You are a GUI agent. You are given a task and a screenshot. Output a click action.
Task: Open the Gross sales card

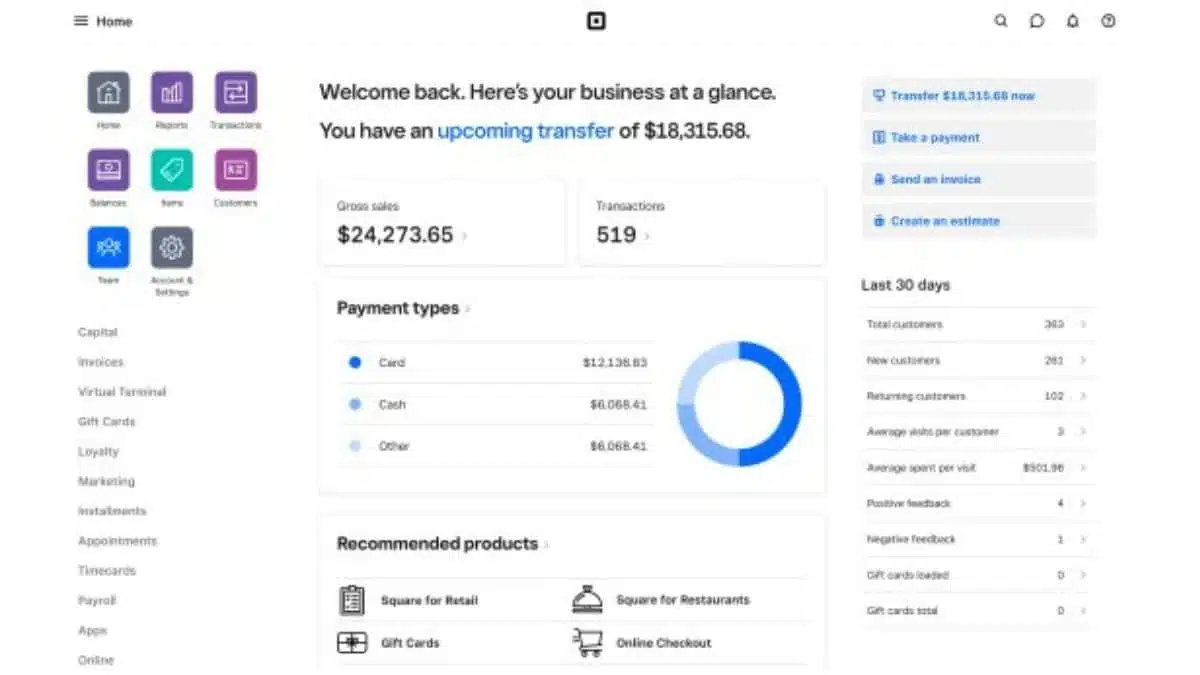[442, 223]
